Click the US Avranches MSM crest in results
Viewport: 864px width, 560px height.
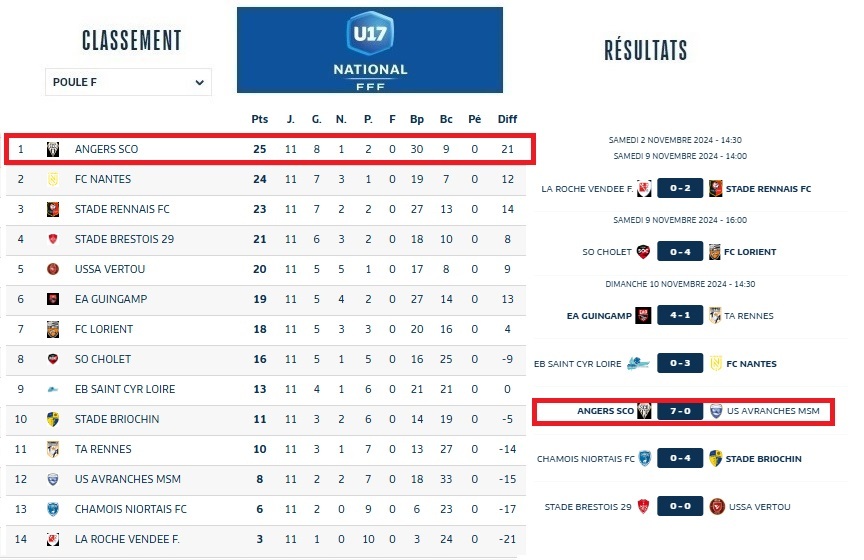pyautogui.click(x=715, y=411)
